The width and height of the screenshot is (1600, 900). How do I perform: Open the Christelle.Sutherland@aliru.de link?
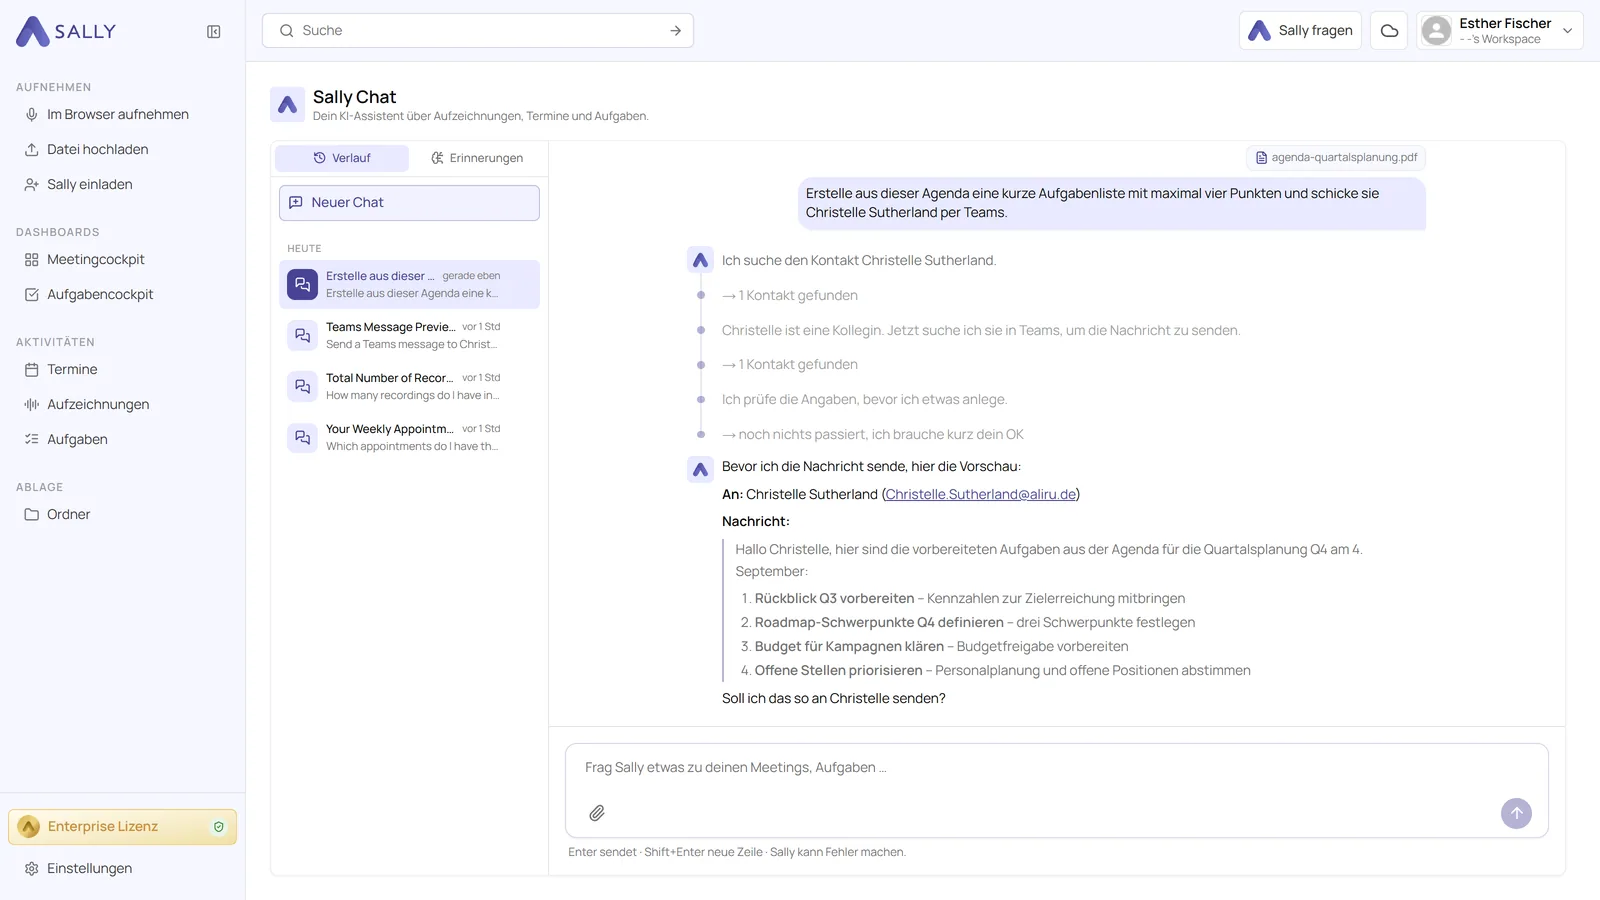click(x=981, y=495)
